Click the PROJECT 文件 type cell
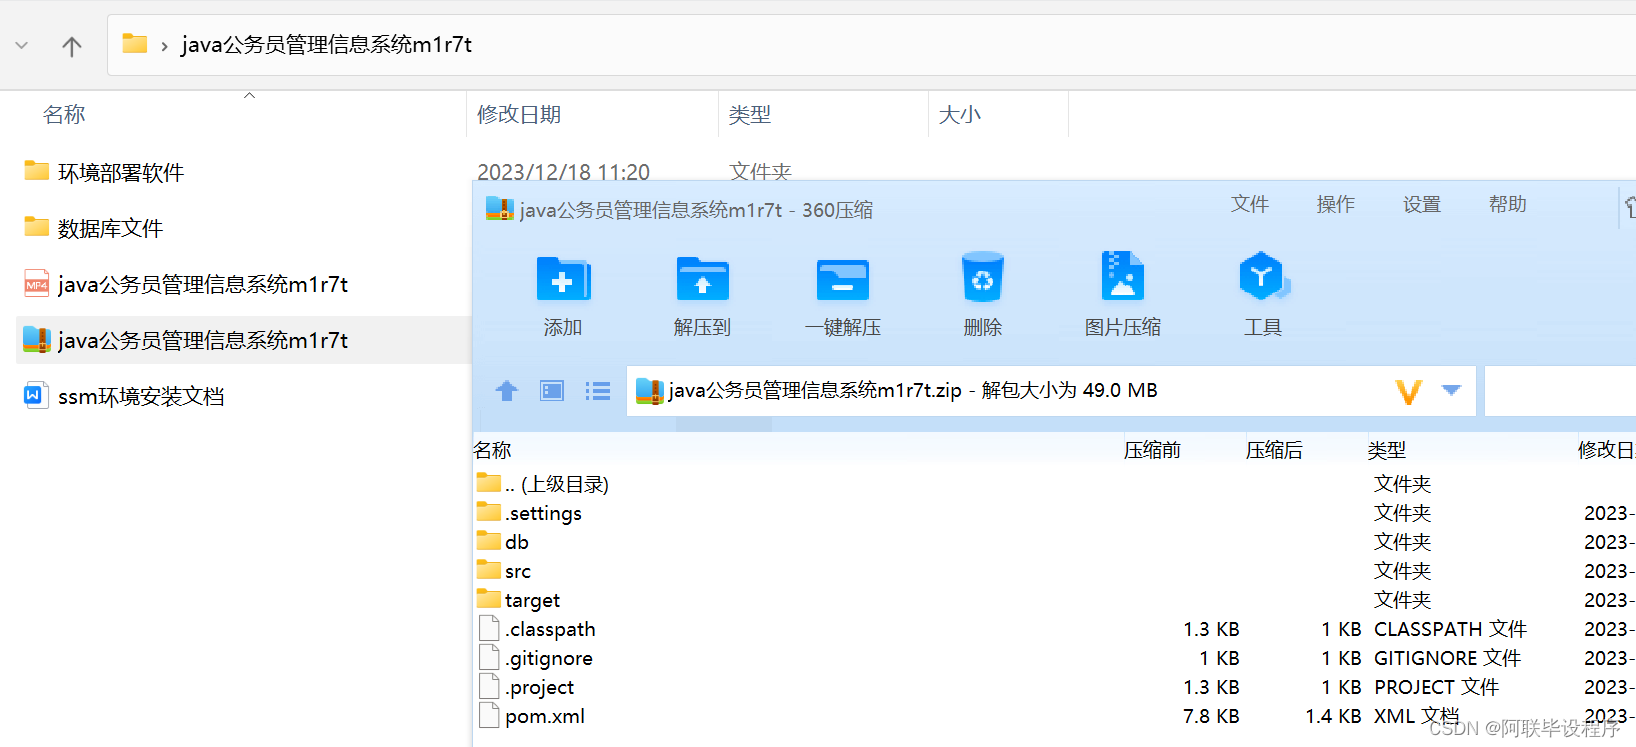 click(x=1436, y=687)
